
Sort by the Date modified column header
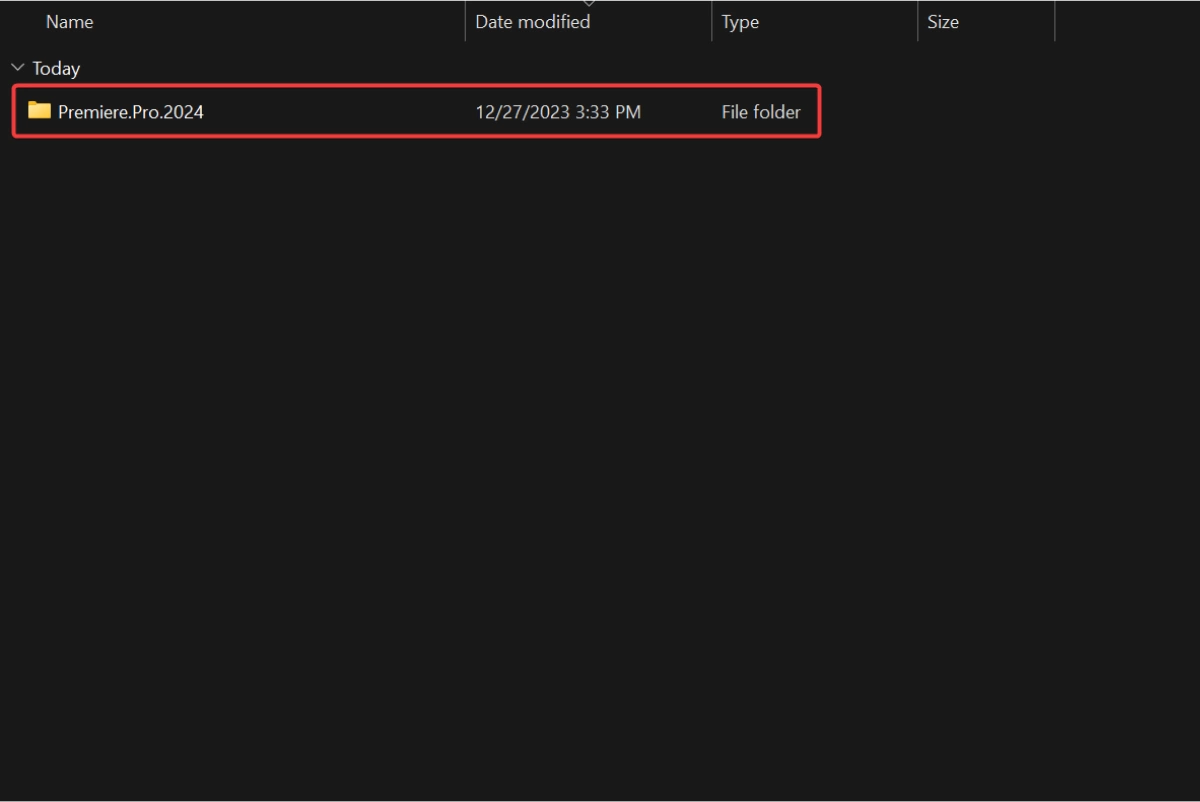coord(532,22)
